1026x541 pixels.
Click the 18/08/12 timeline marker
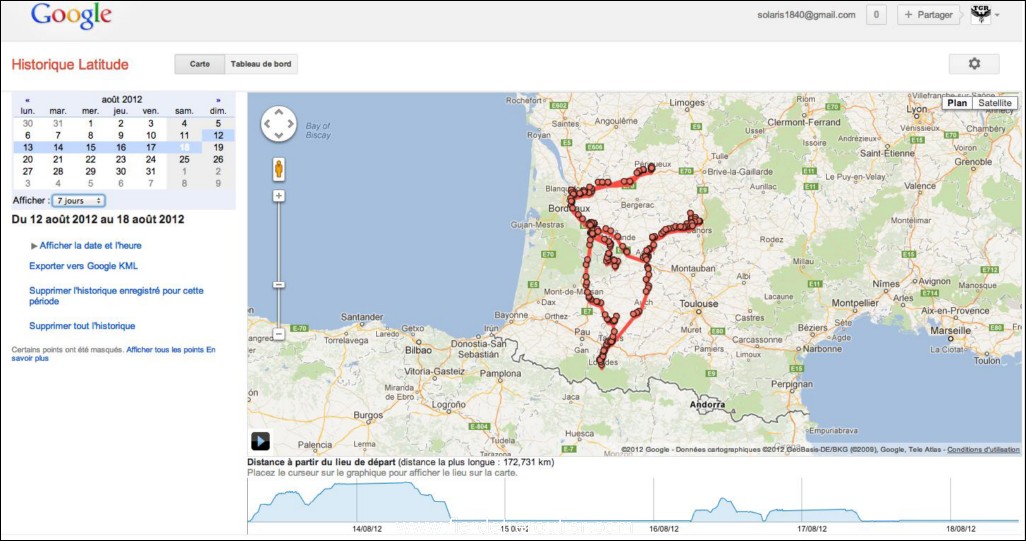pos(961,528)
